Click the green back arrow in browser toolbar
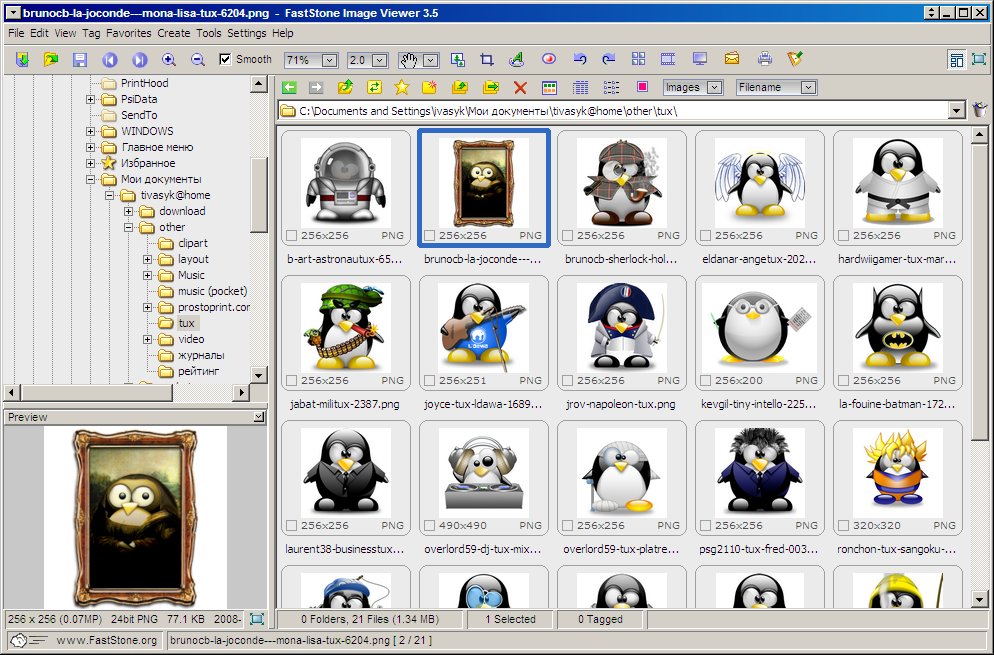Screen dimensions: 994x655 tap(289, 88)
